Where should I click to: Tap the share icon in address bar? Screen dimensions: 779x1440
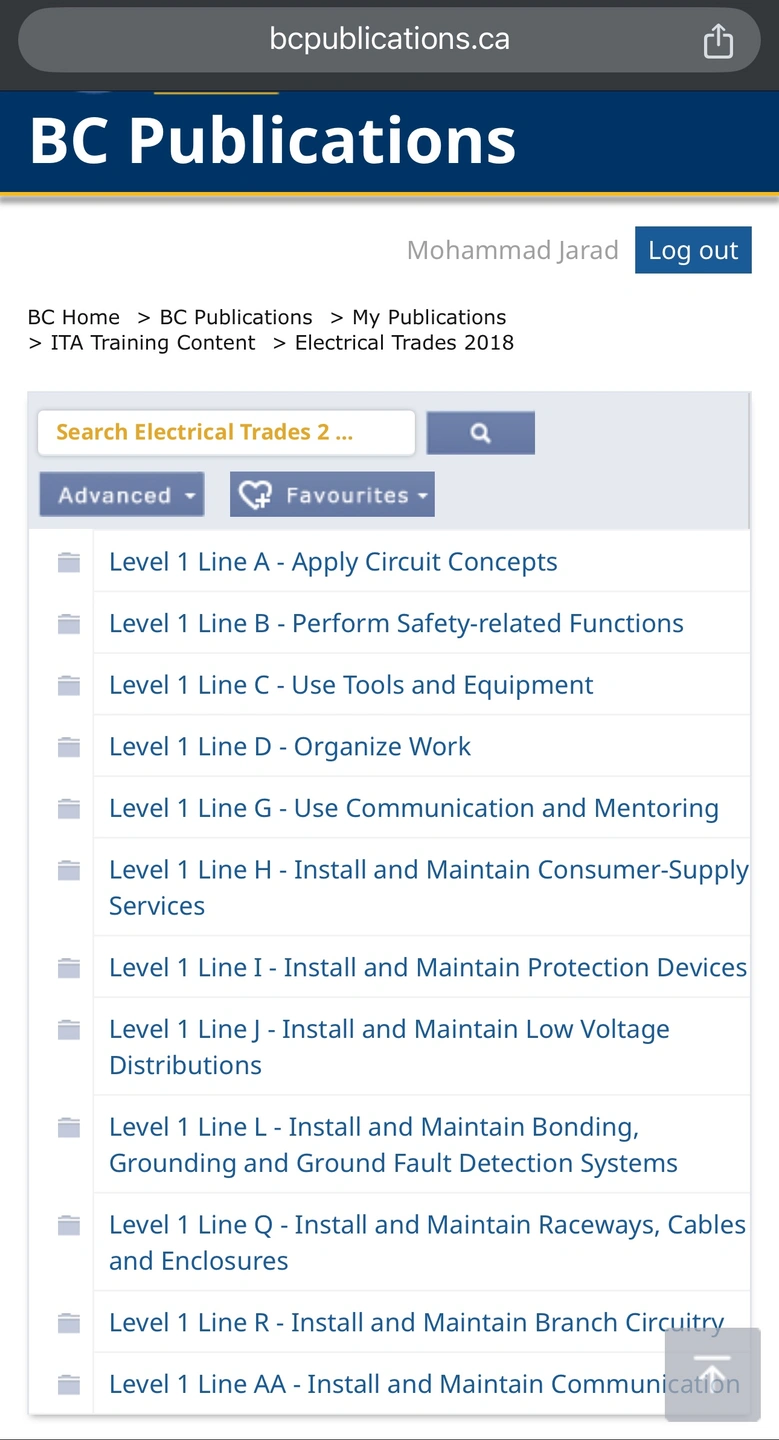click(x=718, y=41)
